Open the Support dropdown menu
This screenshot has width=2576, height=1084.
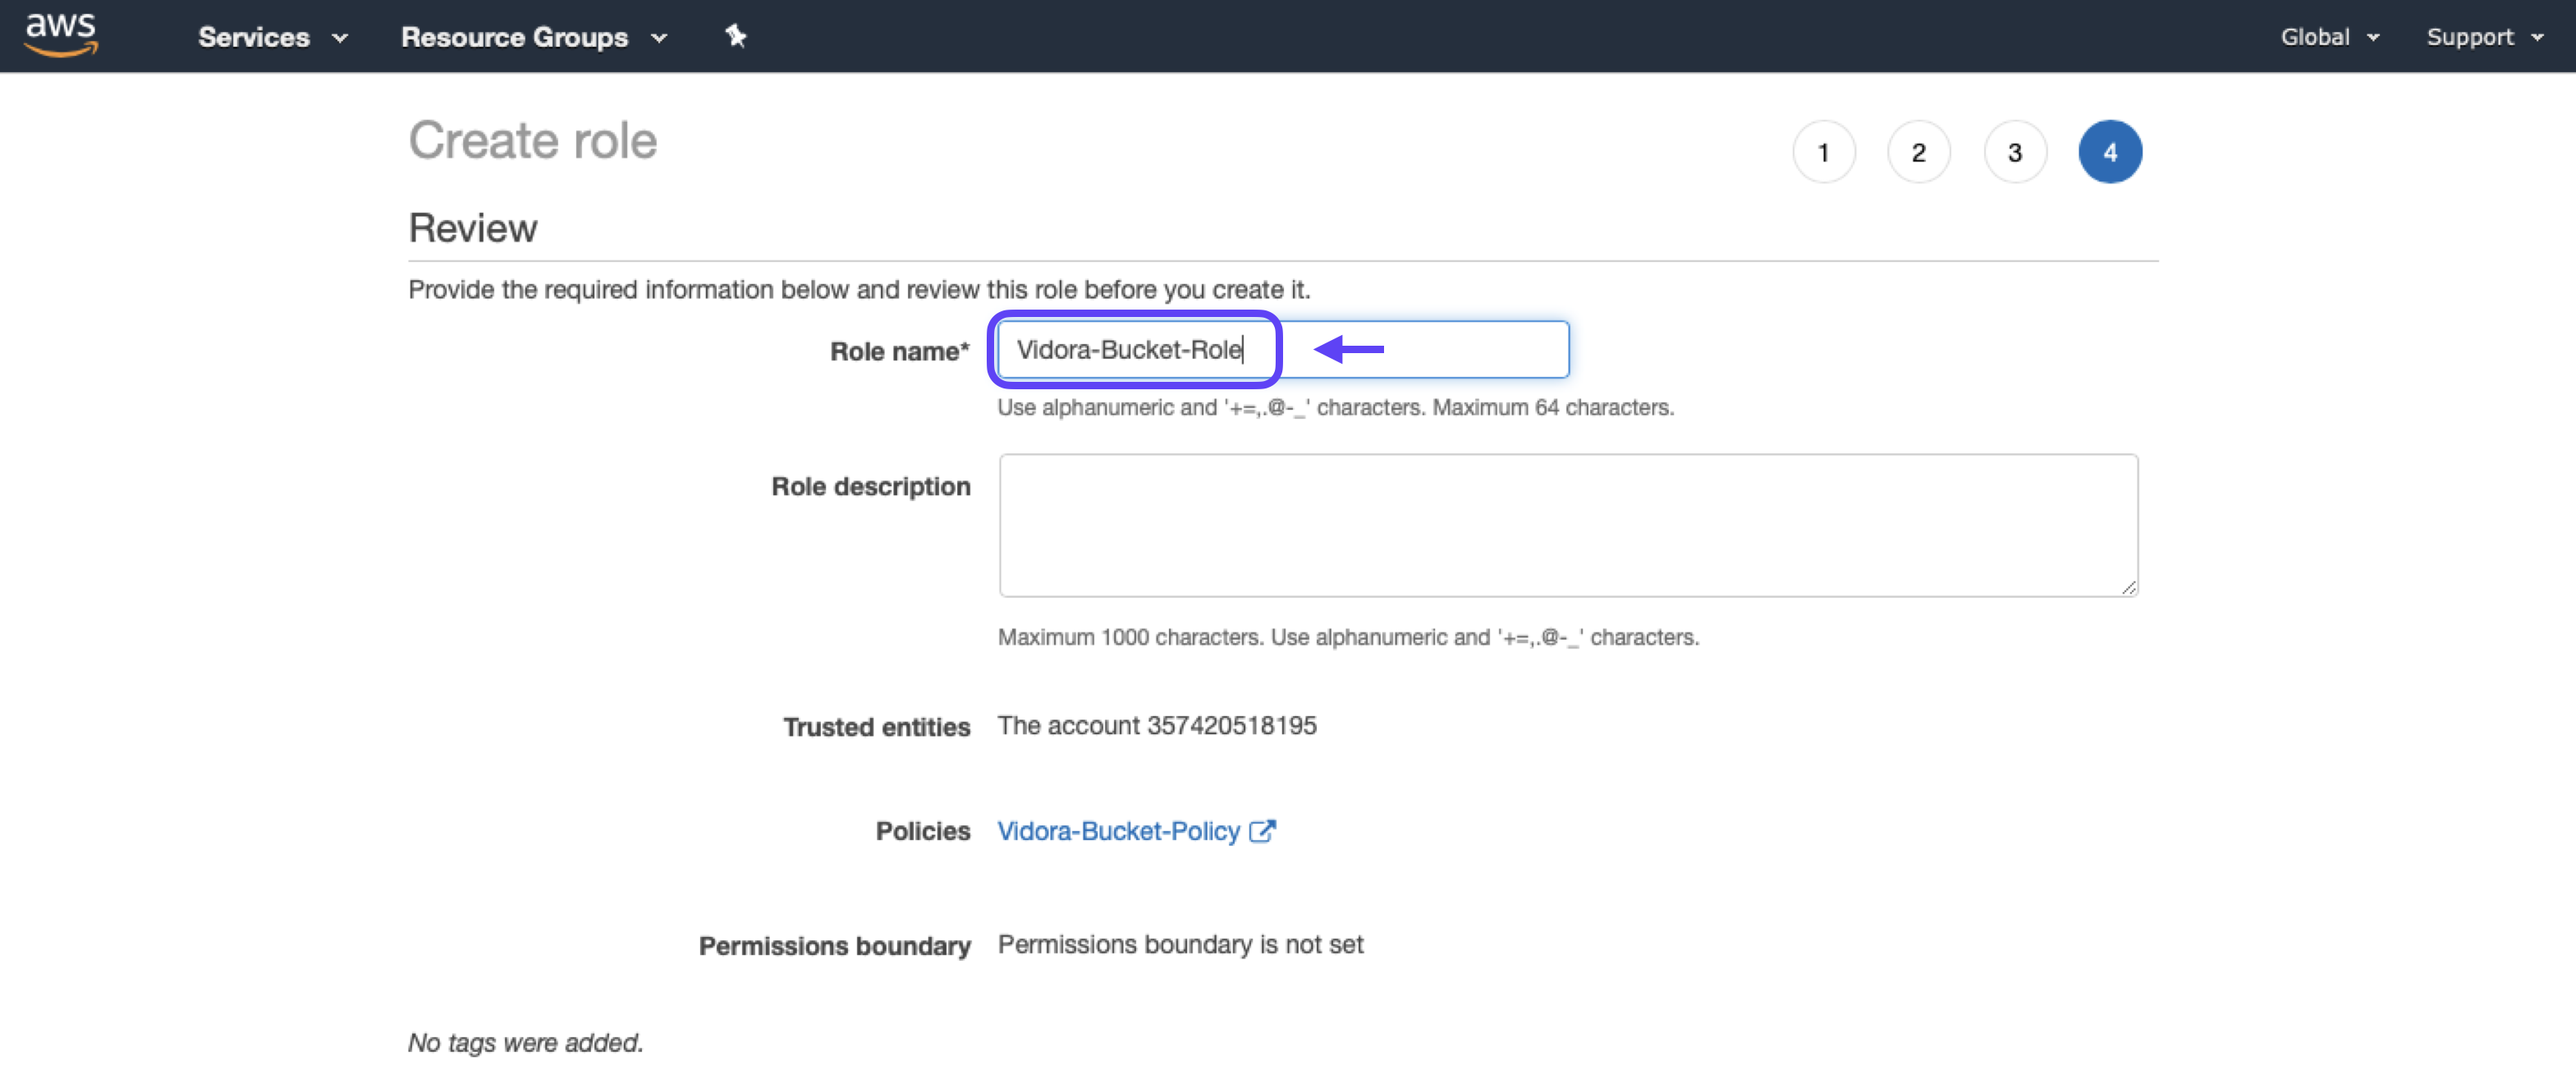pos(2484,37)
